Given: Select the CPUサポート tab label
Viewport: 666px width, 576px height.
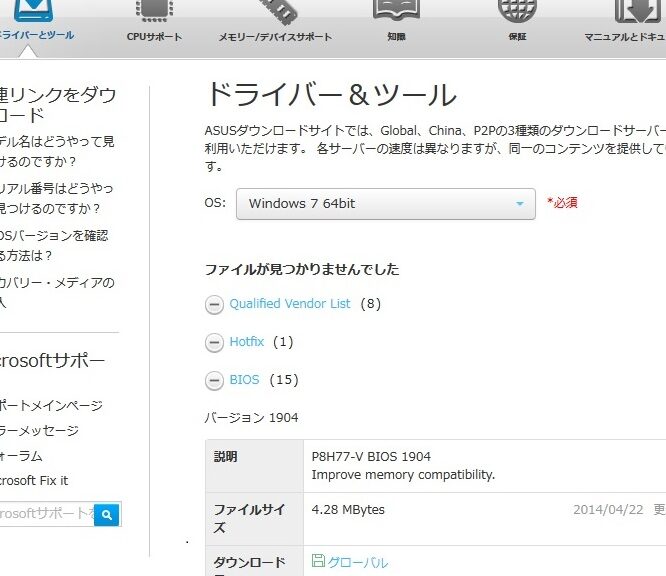Looking at the screenshot, I should tap(154, 37).
